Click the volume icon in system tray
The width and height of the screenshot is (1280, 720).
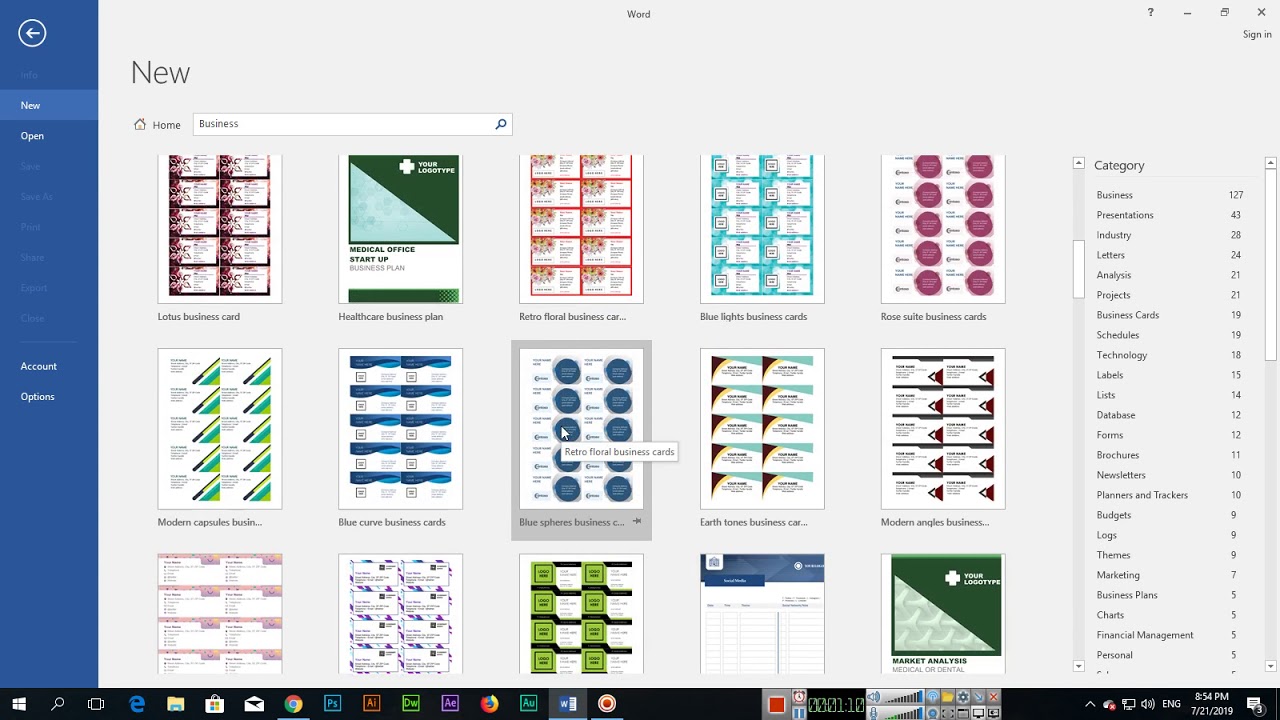point(1148,704)
